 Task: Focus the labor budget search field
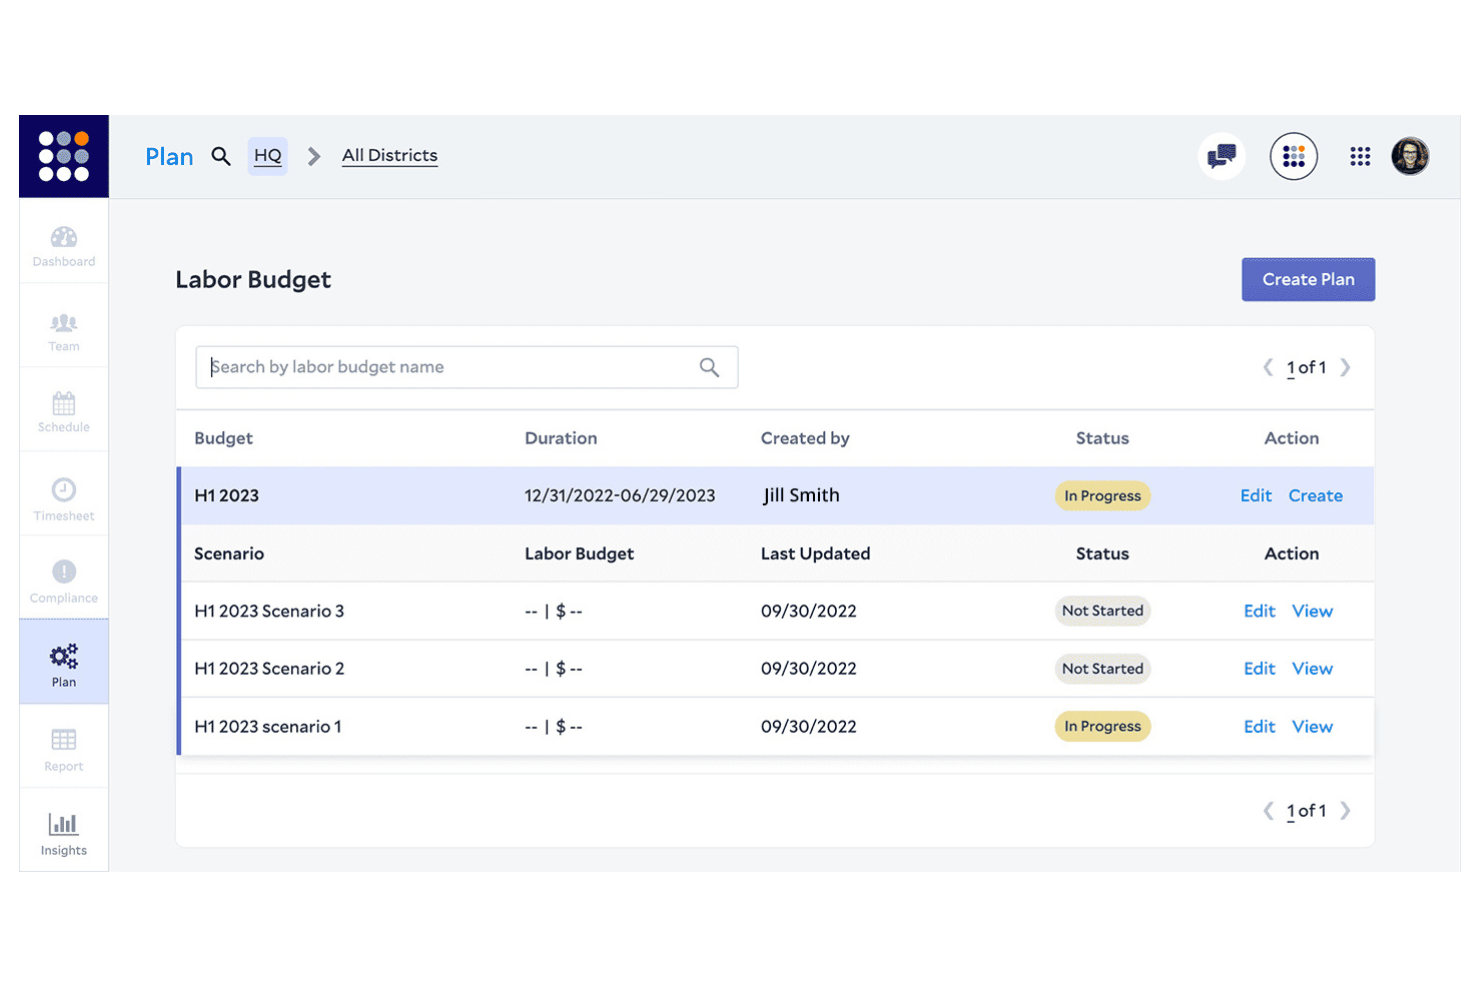(x=450, y=367)
